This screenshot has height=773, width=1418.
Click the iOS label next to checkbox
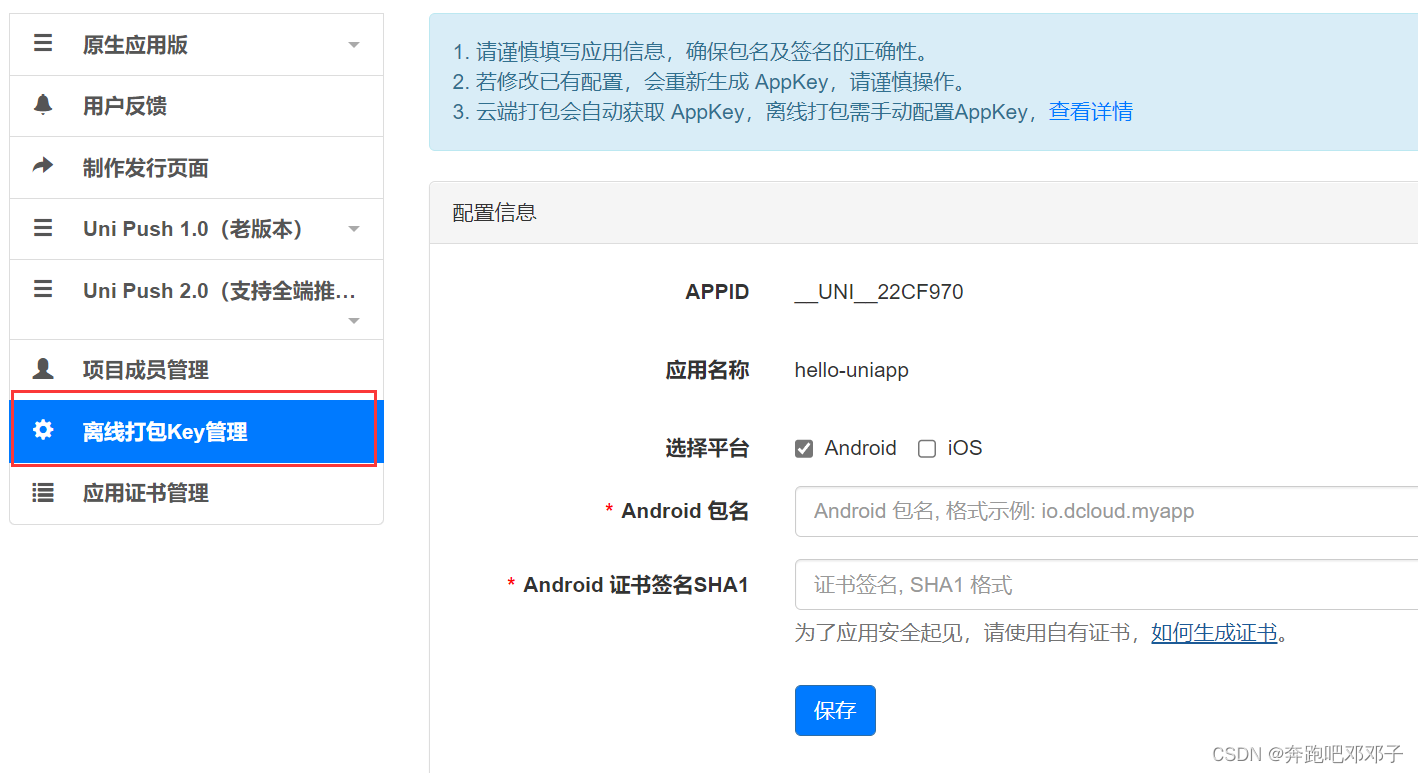(x=965, y=448)
